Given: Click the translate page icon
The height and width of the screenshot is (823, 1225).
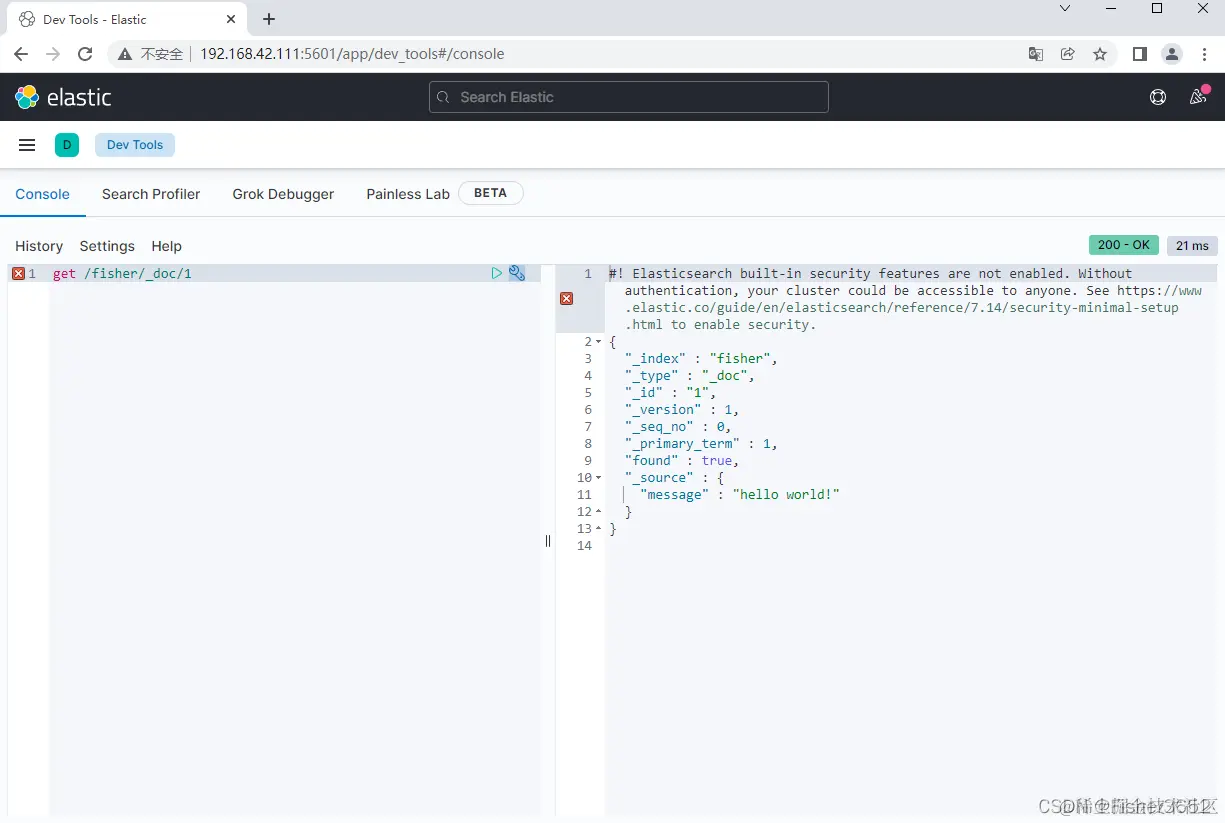Looking at the screenshot, I should 1036,54.
